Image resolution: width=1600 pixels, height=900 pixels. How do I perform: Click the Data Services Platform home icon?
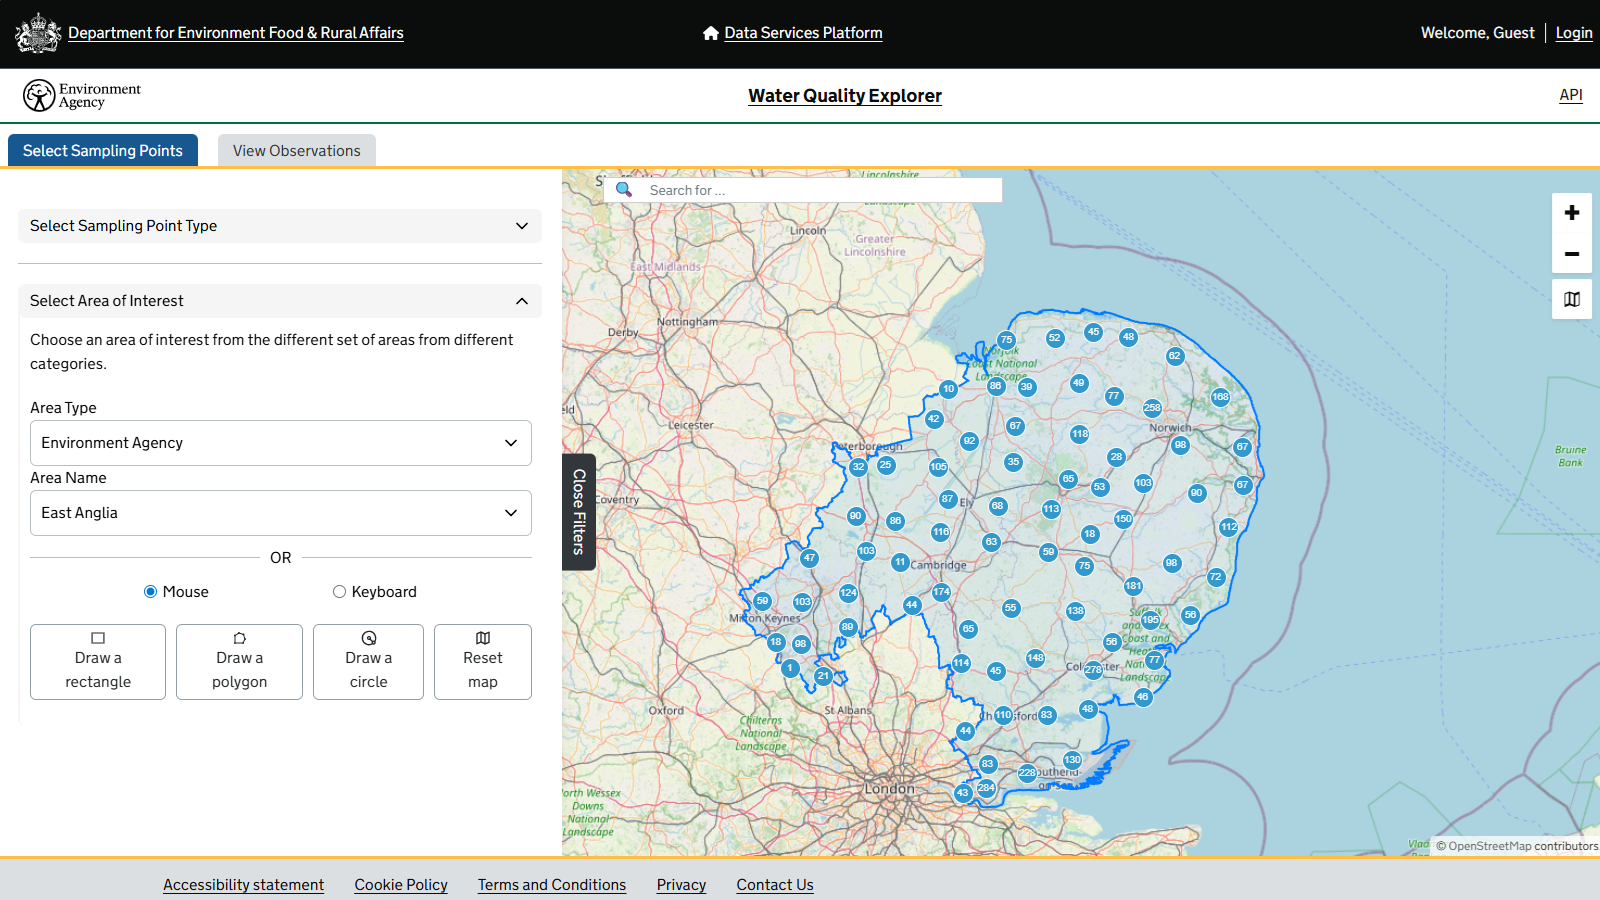711,33
